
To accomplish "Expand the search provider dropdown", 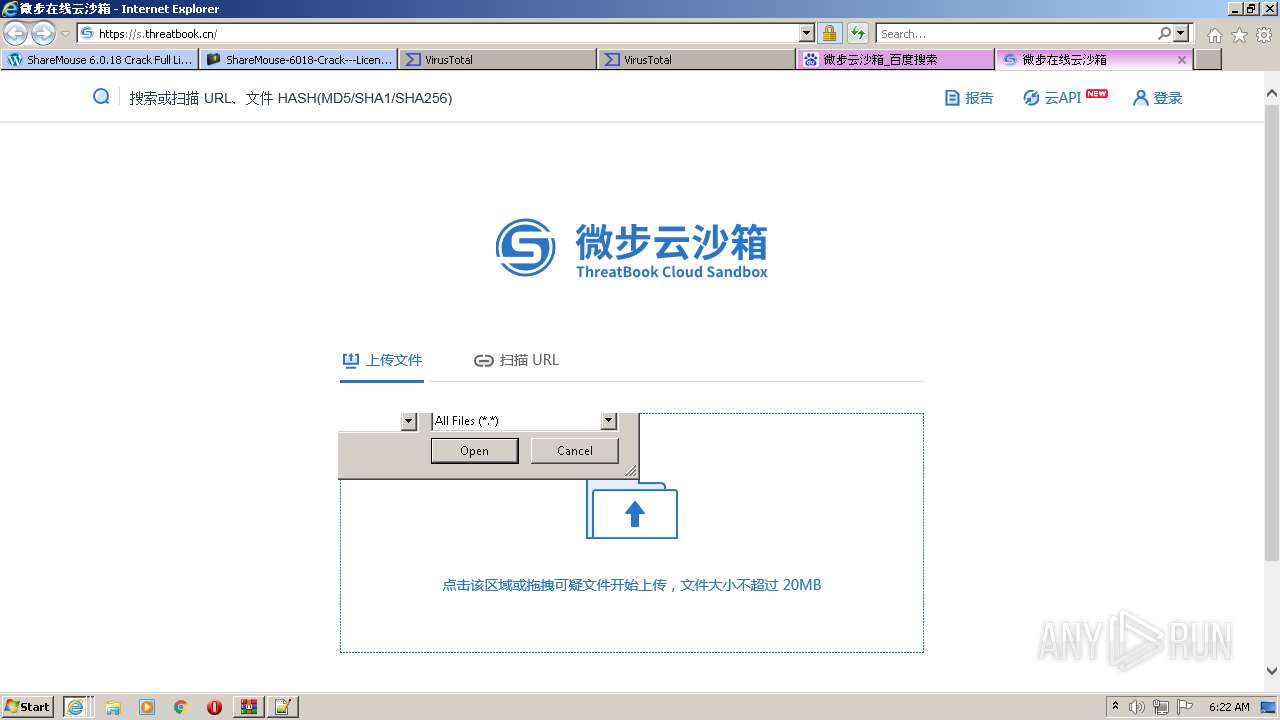I will [x=1181, y=33].
